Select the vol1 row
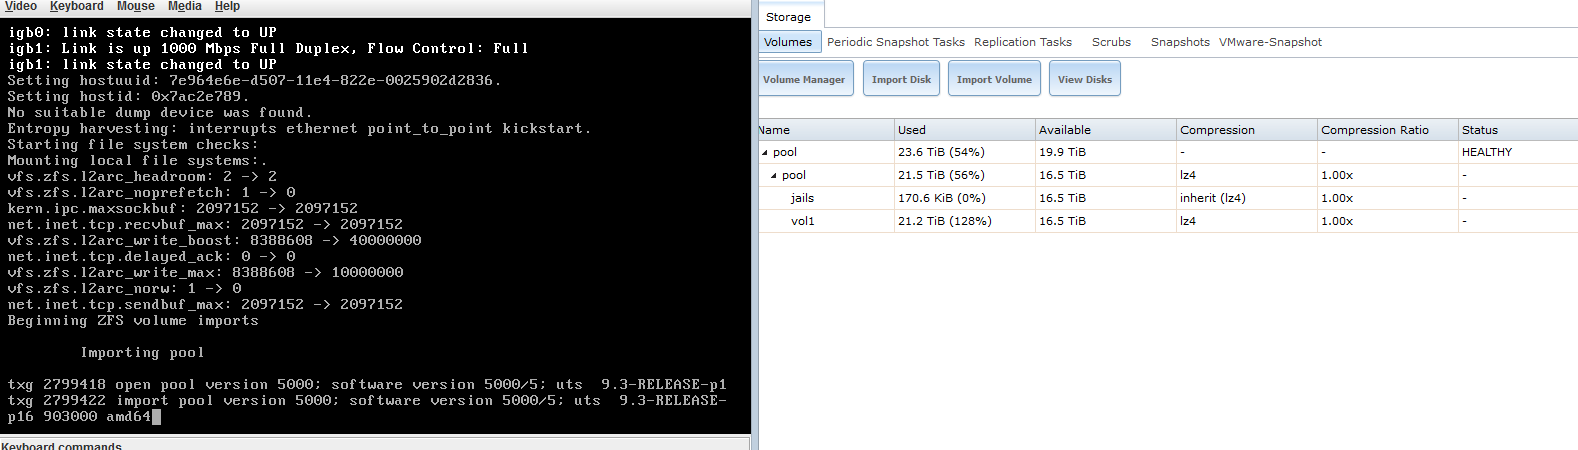Image resolution: width=1578 pixels, height=450 pixels. click(1168, 221)
